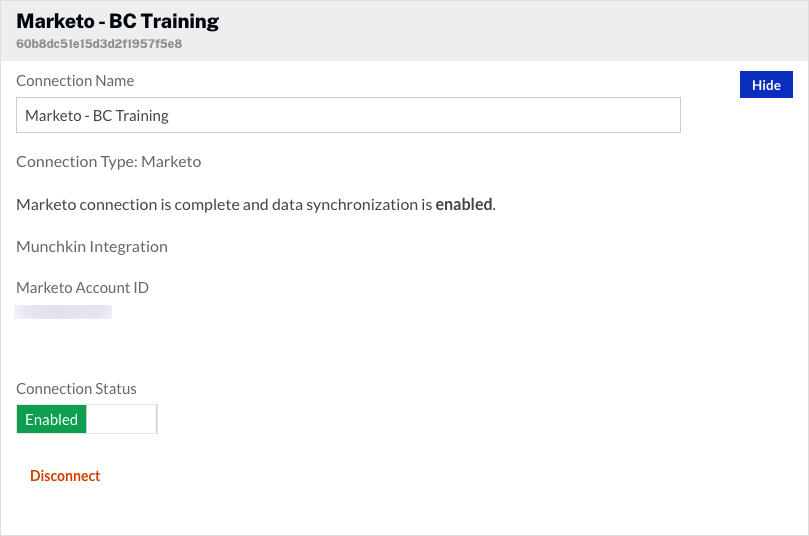Viewport: 809px width, 536px height.
Task: Toggle the Connection Status switch
Action: pyautogui.click(x=87, y=420)
